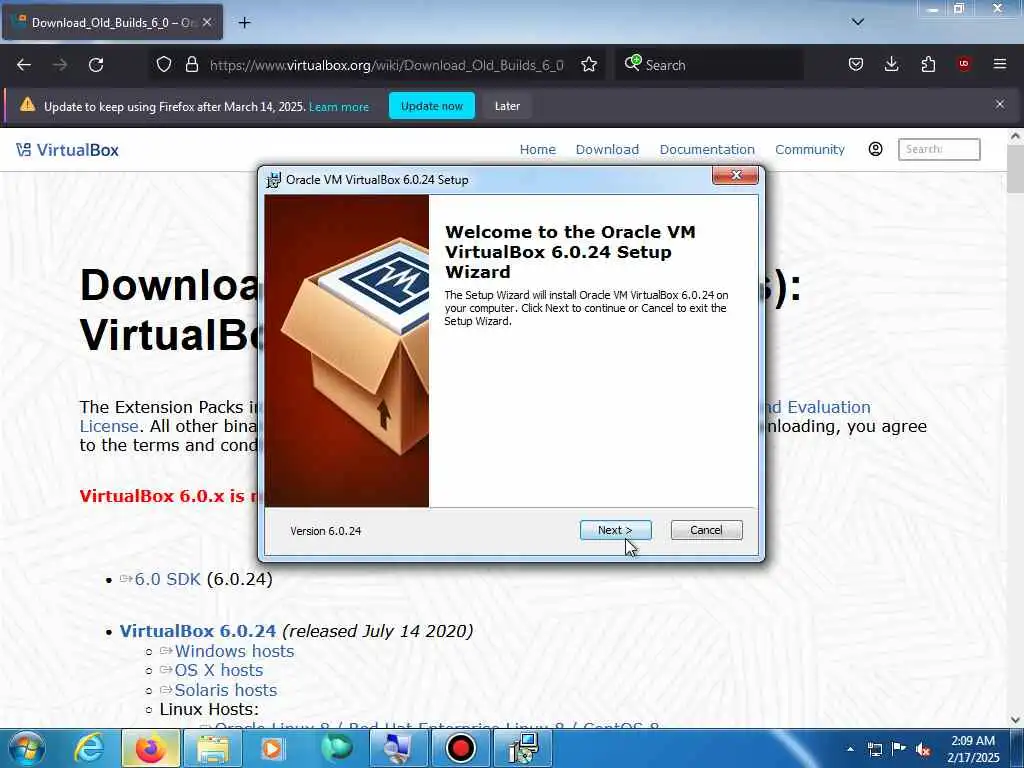1024x768 pixels.
Task: Click Next in the VirtualBox Setup wizard
Action: tap(615, 530)
